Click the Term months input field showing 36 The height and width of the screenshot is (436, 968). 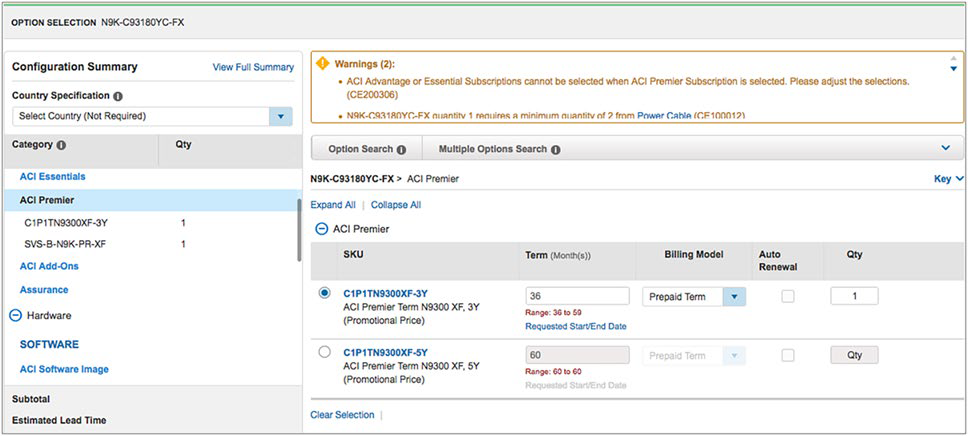577,296
